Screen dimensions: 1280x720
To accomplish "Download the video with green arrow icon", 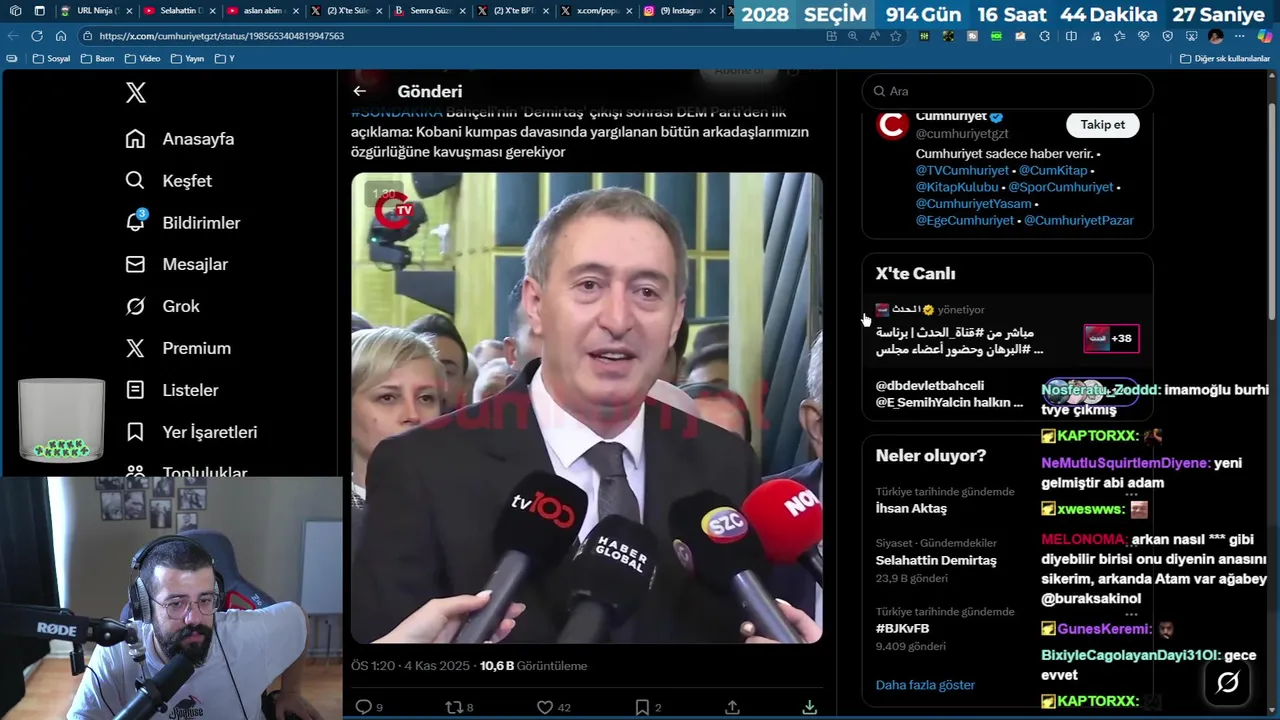I will click(x=809, y=707).
